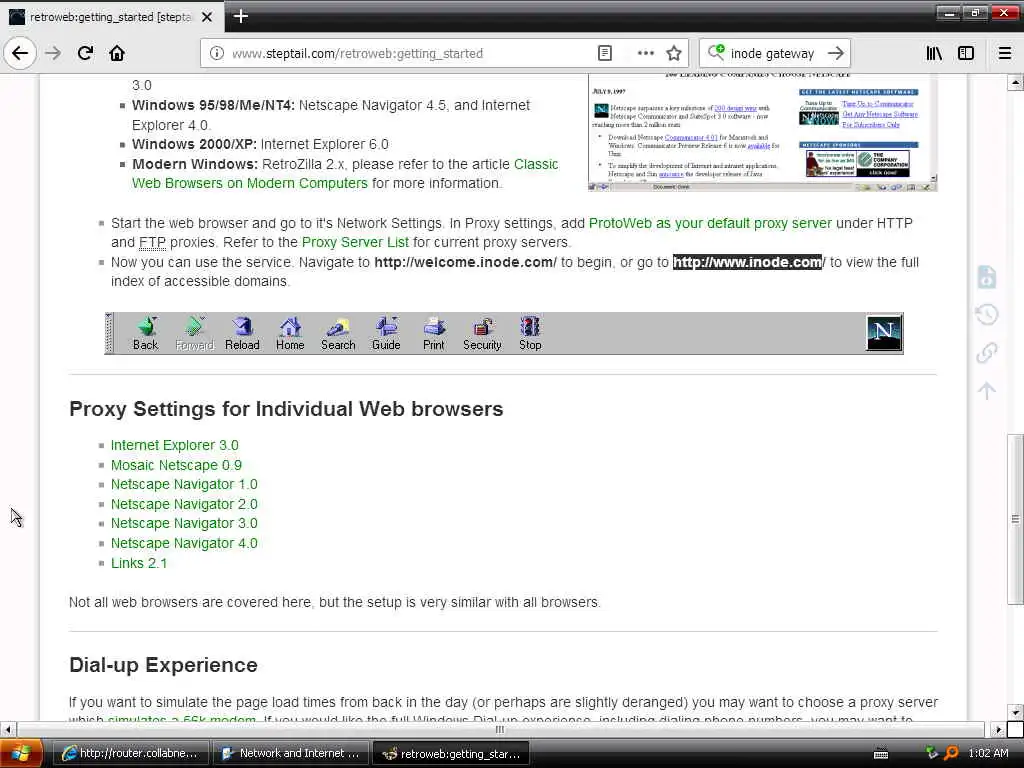This screenshot has height=768, width=1024.
Task: Click Netscape Back button image
Action: [x=146, y=334]
